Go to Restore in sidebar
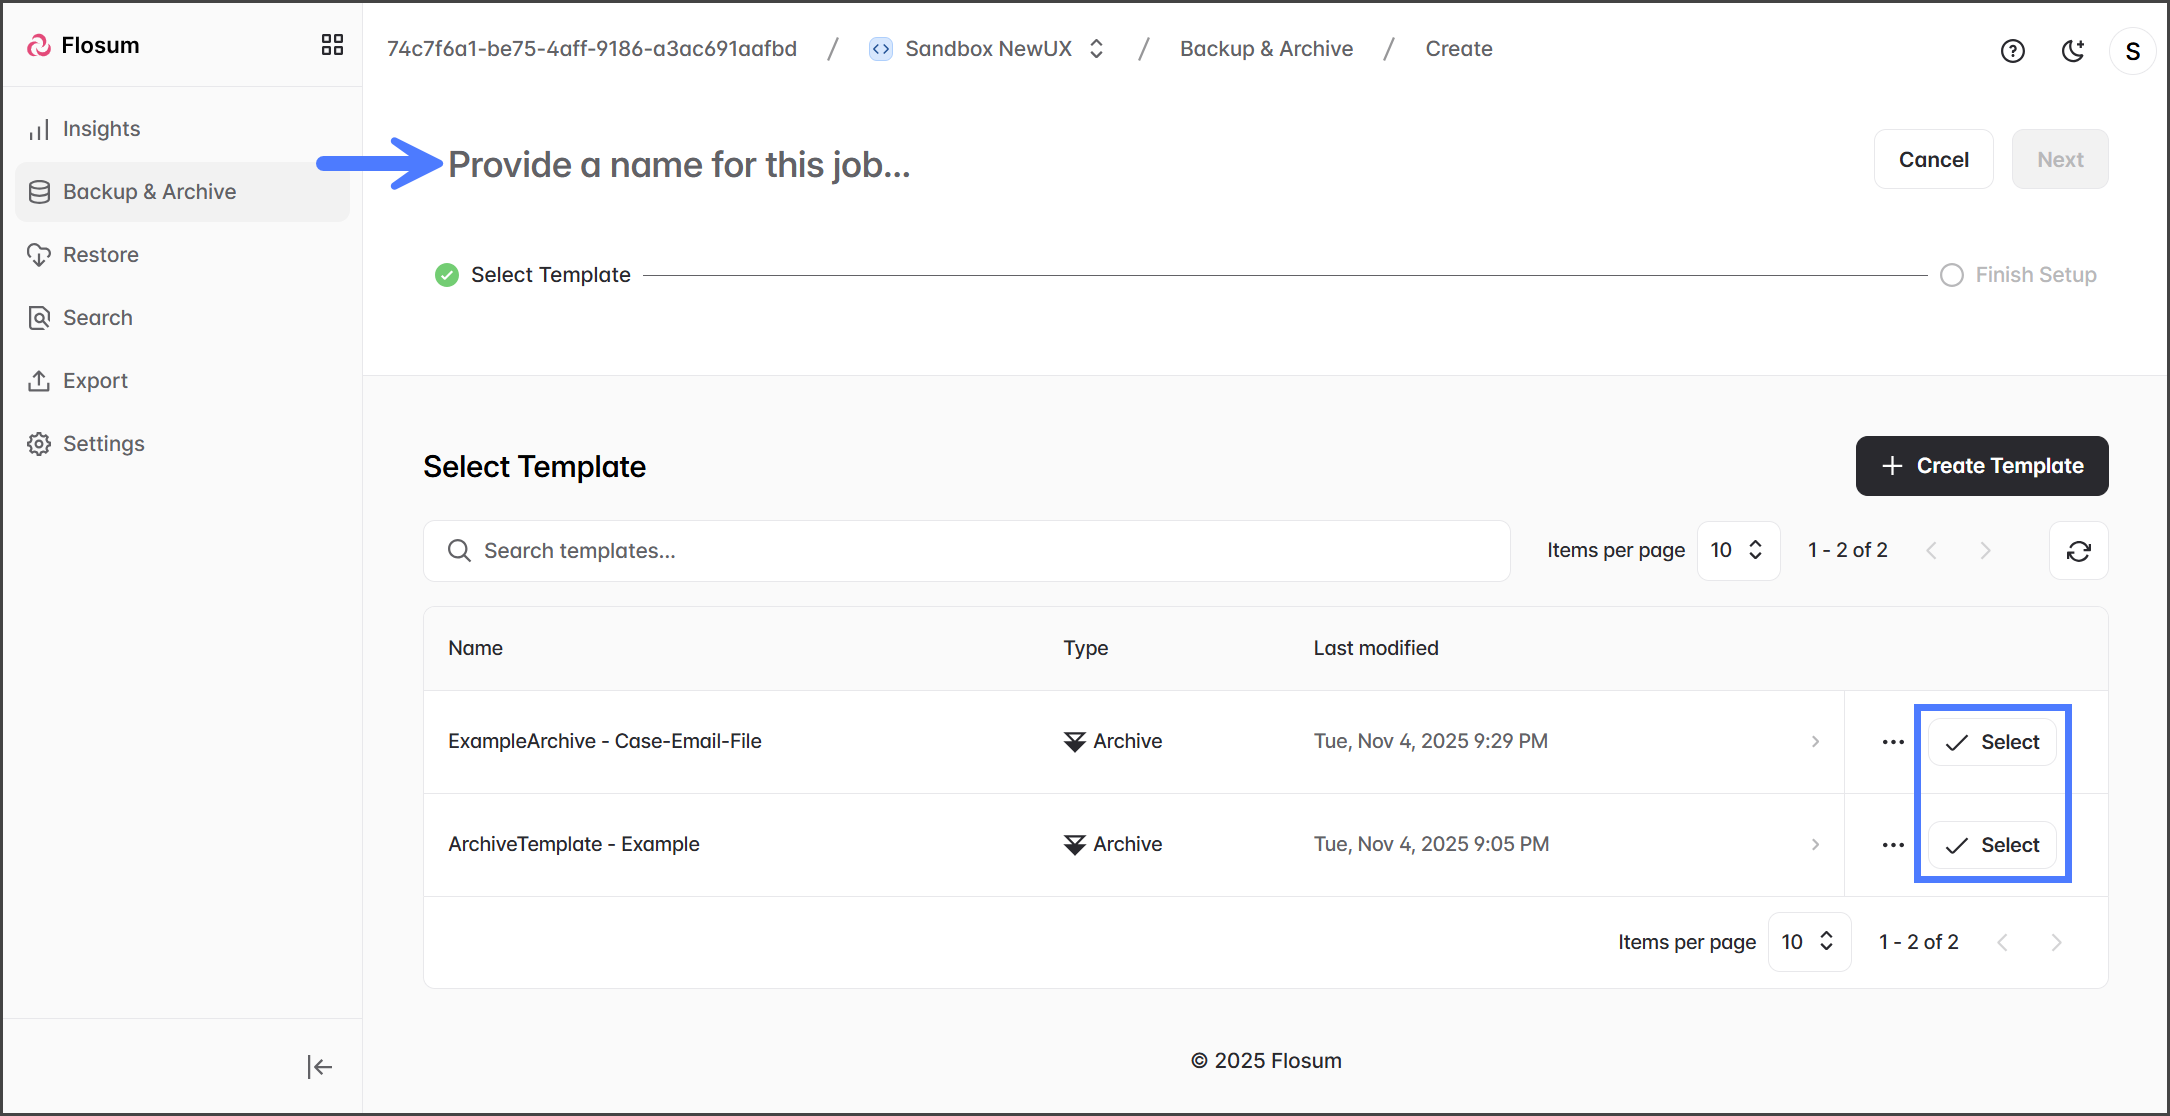2170x1116 pixels. [100, 255]
